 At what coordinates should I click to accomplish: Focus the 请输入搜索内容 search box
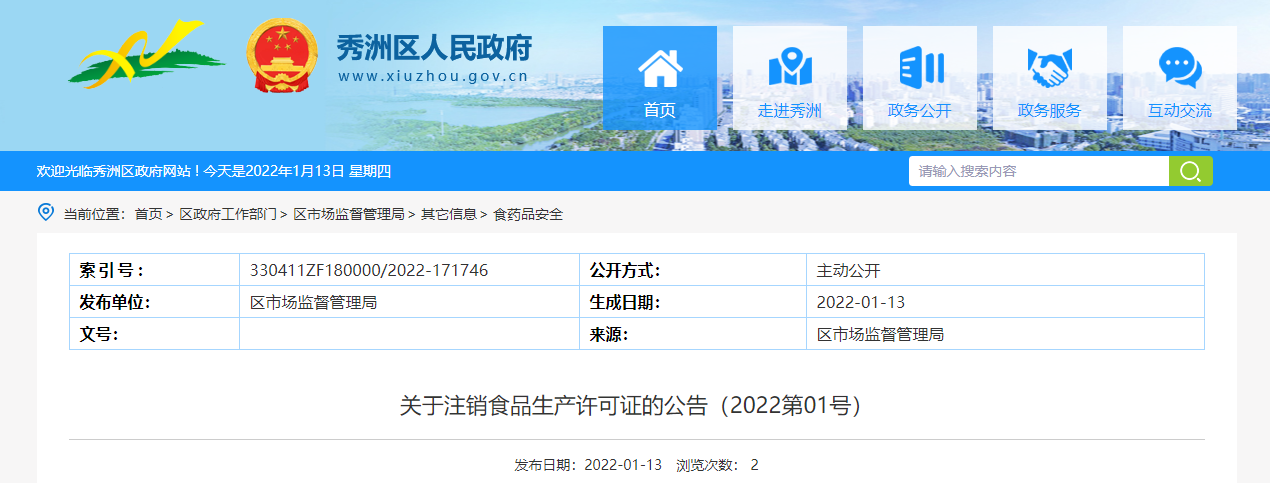pos(1039,171)
